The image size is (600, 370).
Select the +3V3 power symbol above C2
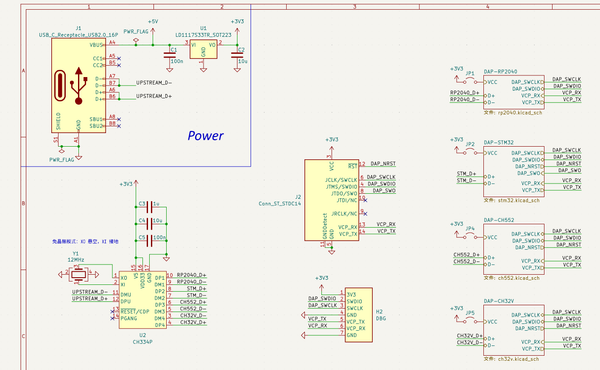tap(237, 31)
